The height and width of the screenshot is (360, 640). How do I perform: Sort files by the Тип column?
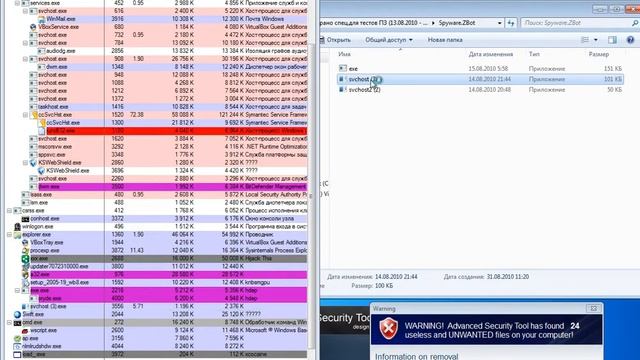(534, 54)
